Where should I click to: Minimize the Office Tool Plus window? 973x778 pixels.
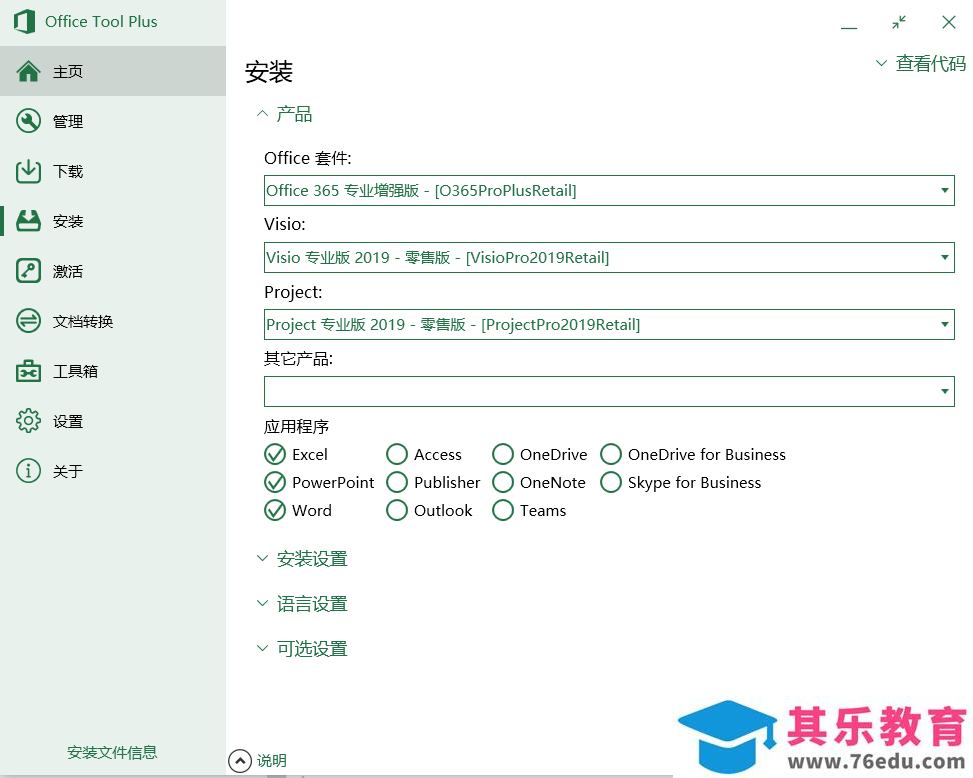coord(849,28)
